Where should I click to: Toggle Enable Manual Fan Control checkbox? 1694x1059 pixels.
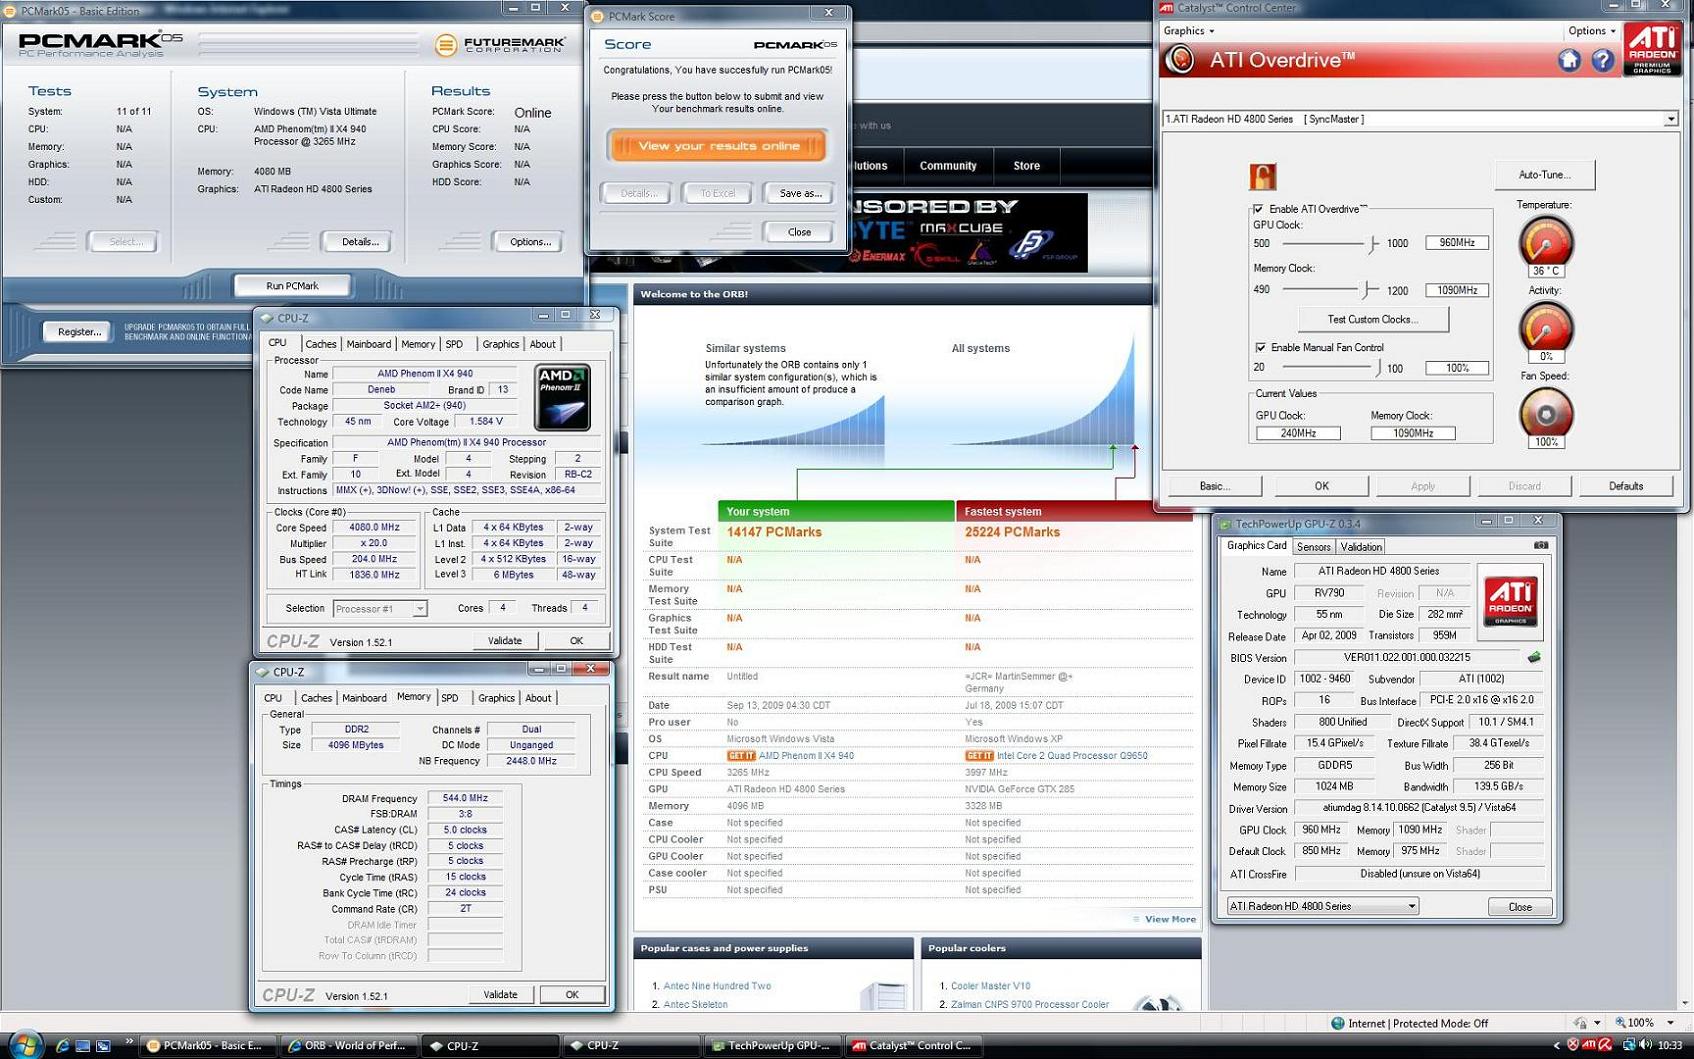[1260, 347]
